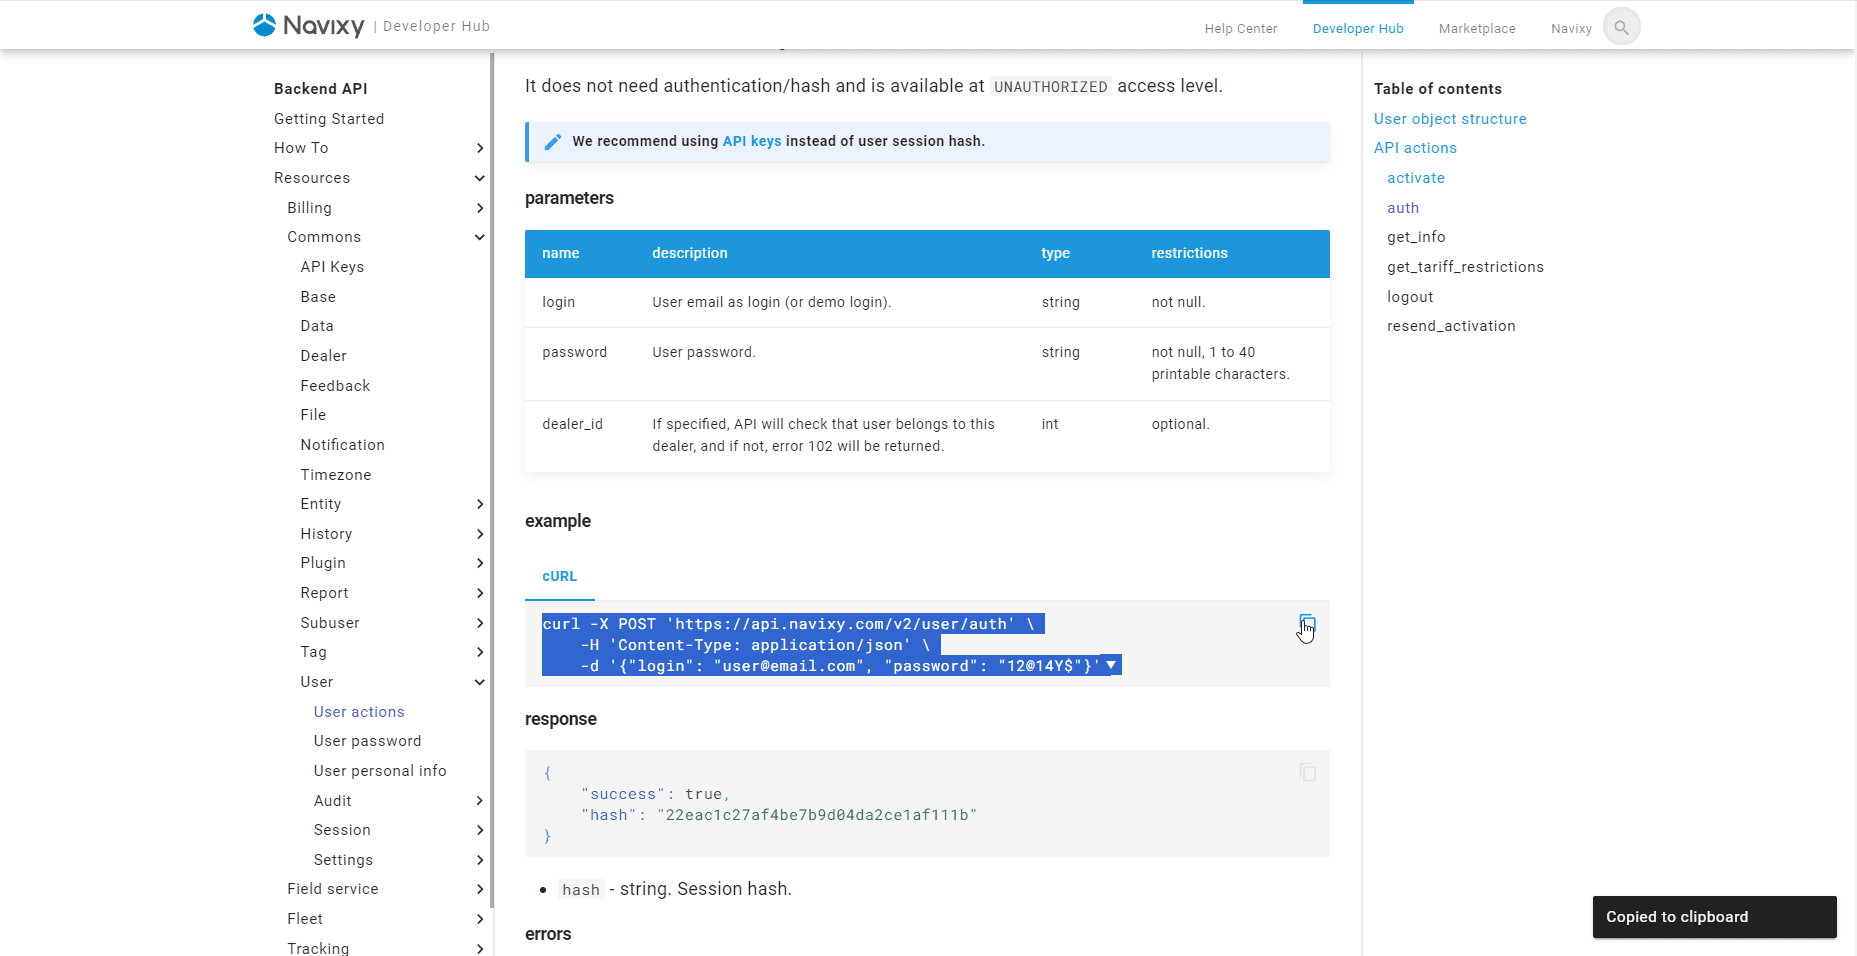Jump to User object structure
This screenshot has height=956, width=1857.
coord(1450,119)
